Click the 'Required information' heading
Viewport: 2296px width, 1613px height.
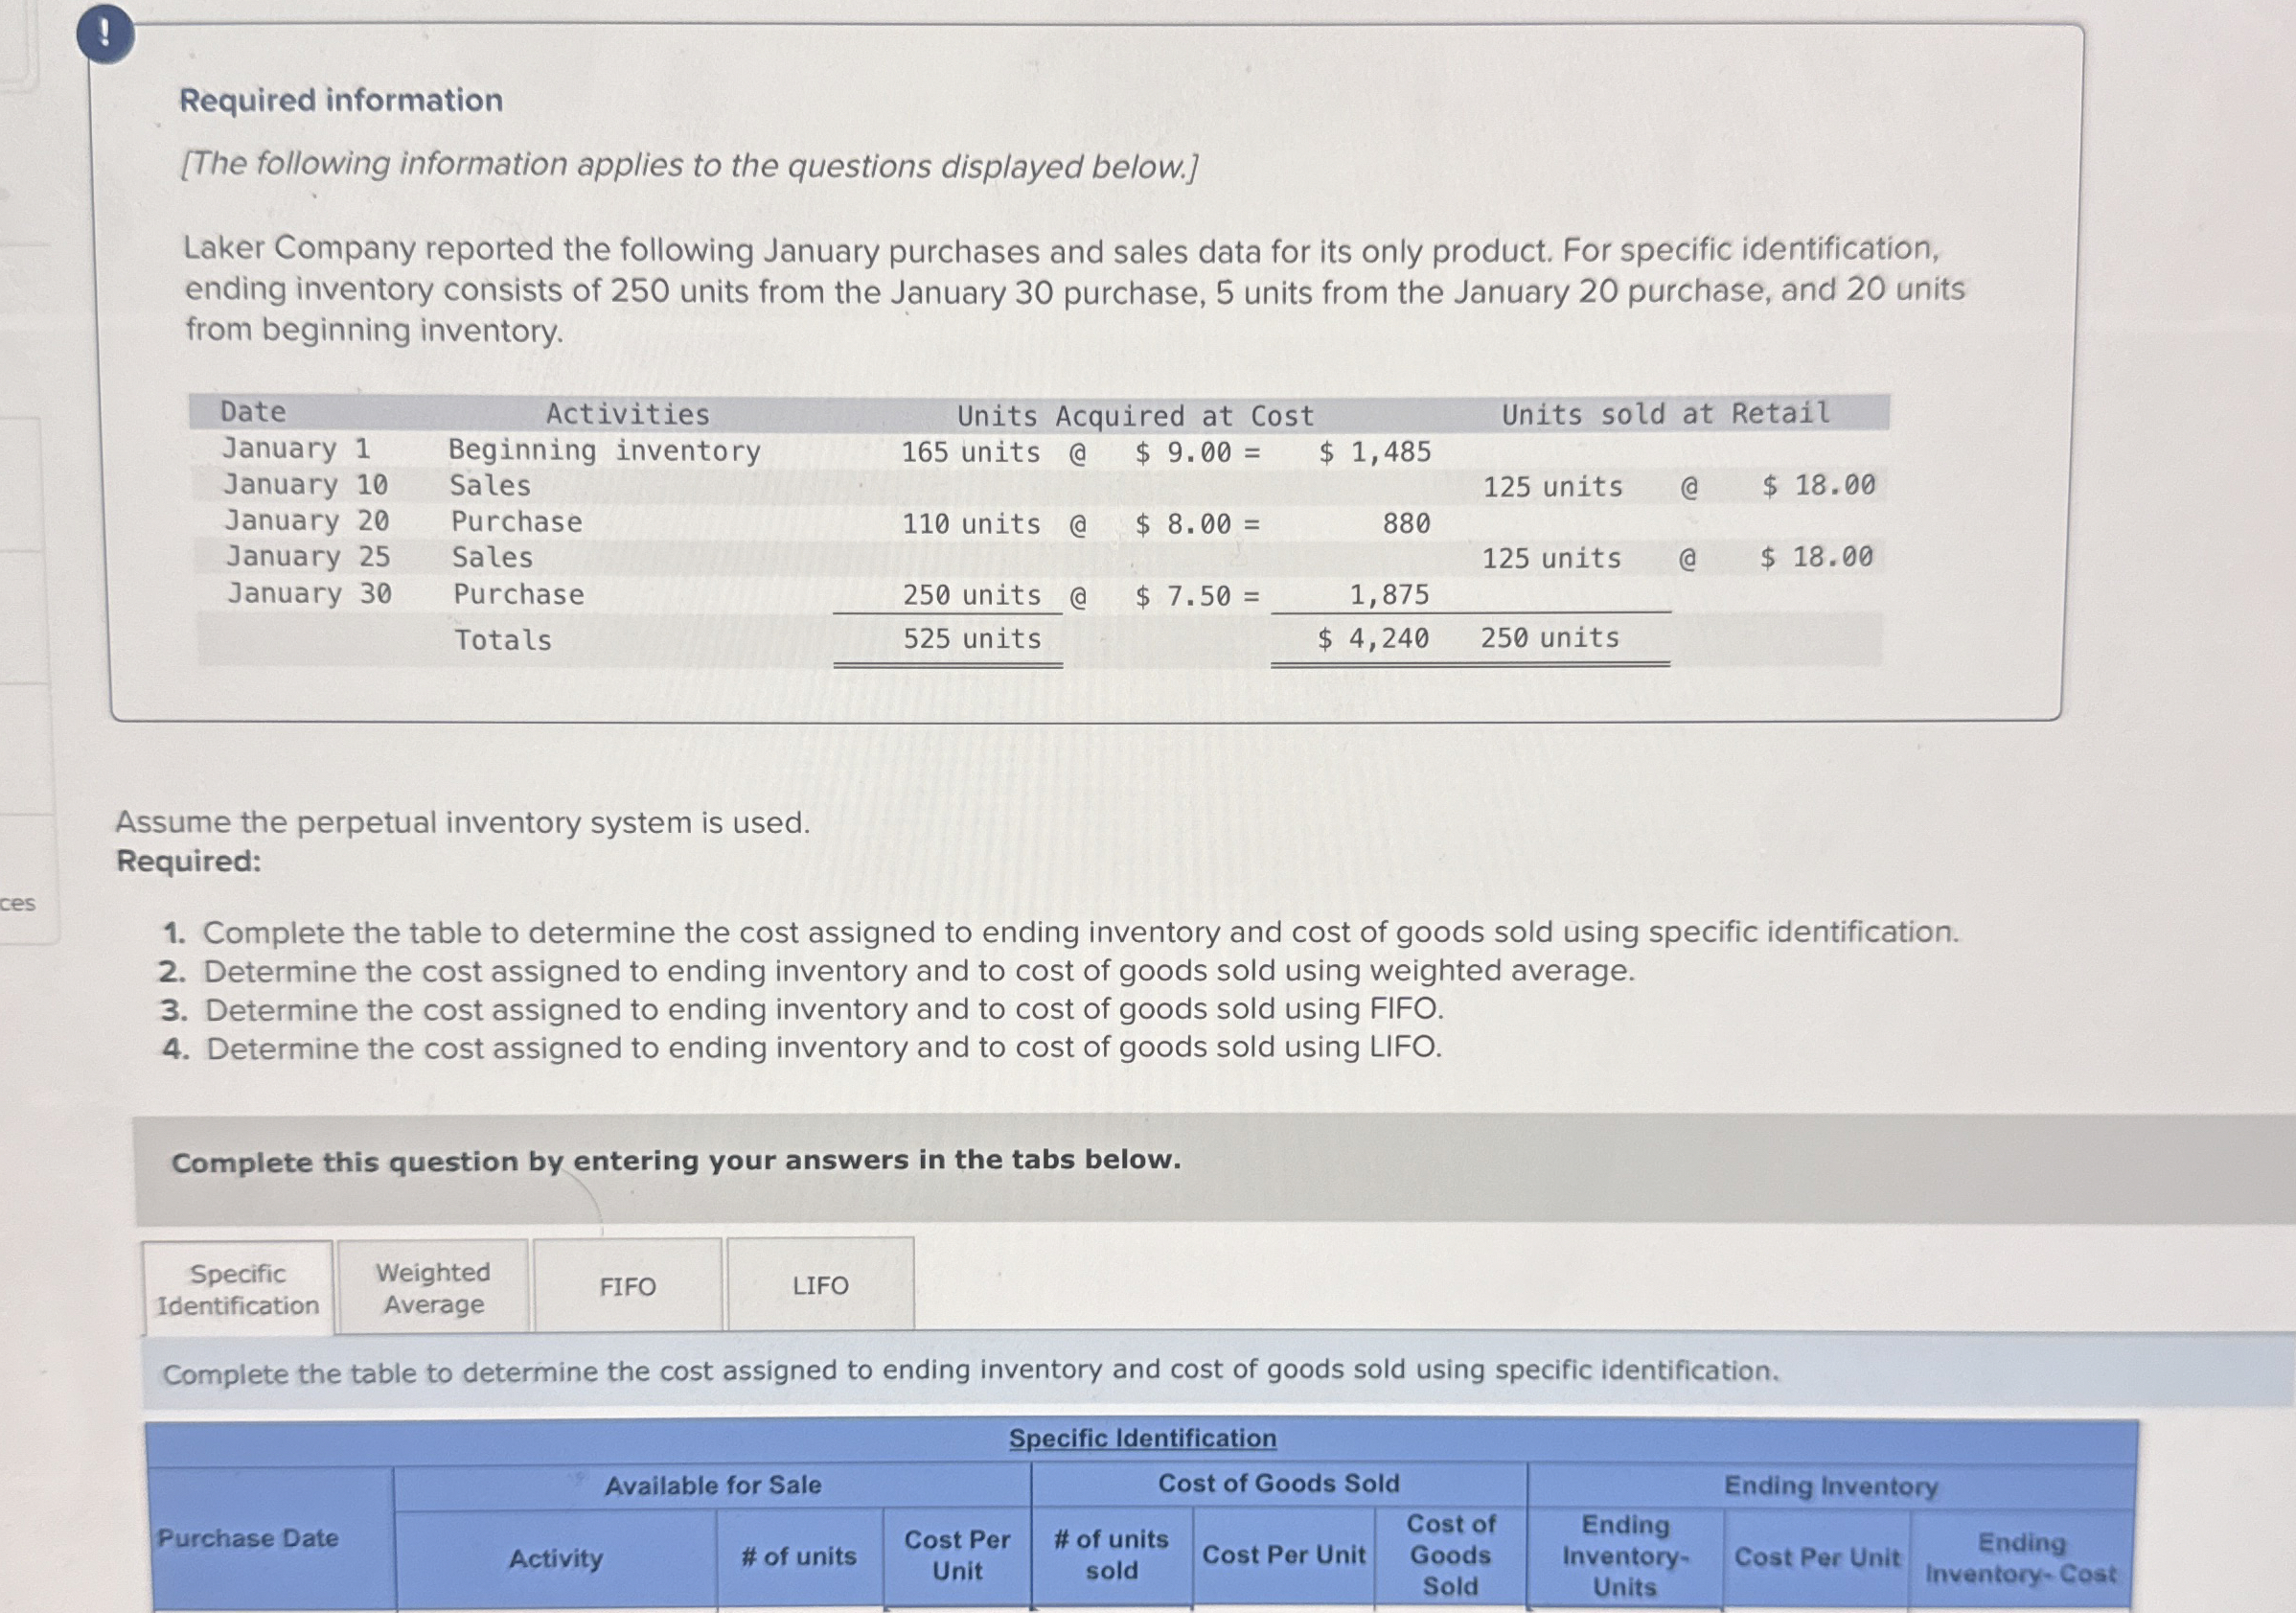coord(341,100)
